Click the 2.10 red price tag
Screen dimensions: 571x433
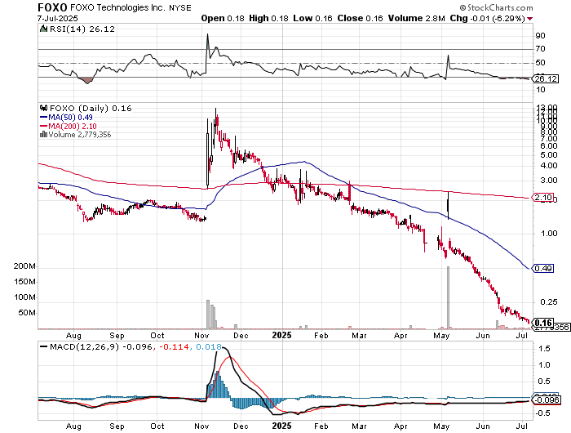coord(543,198)
